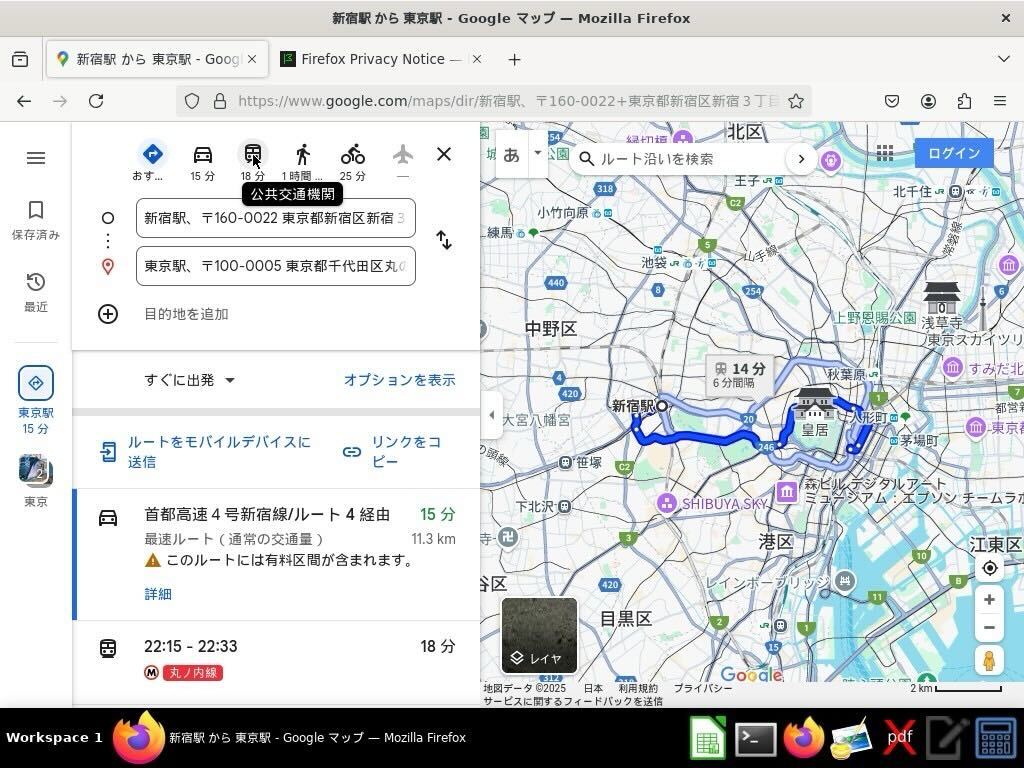Open the terminal from the taskbar
1024x768 pixels.
point(756,739)
